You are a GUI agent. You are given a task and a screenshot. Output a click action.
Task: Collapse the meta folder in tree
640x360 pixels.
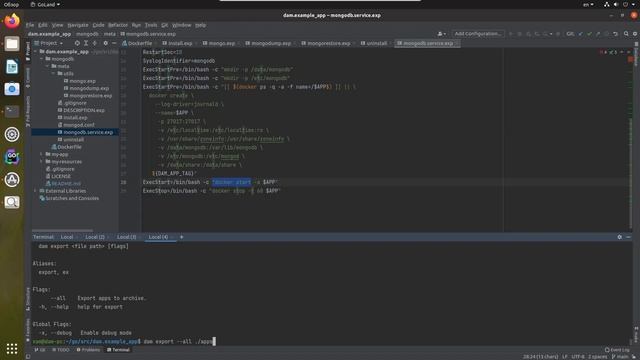48,66
